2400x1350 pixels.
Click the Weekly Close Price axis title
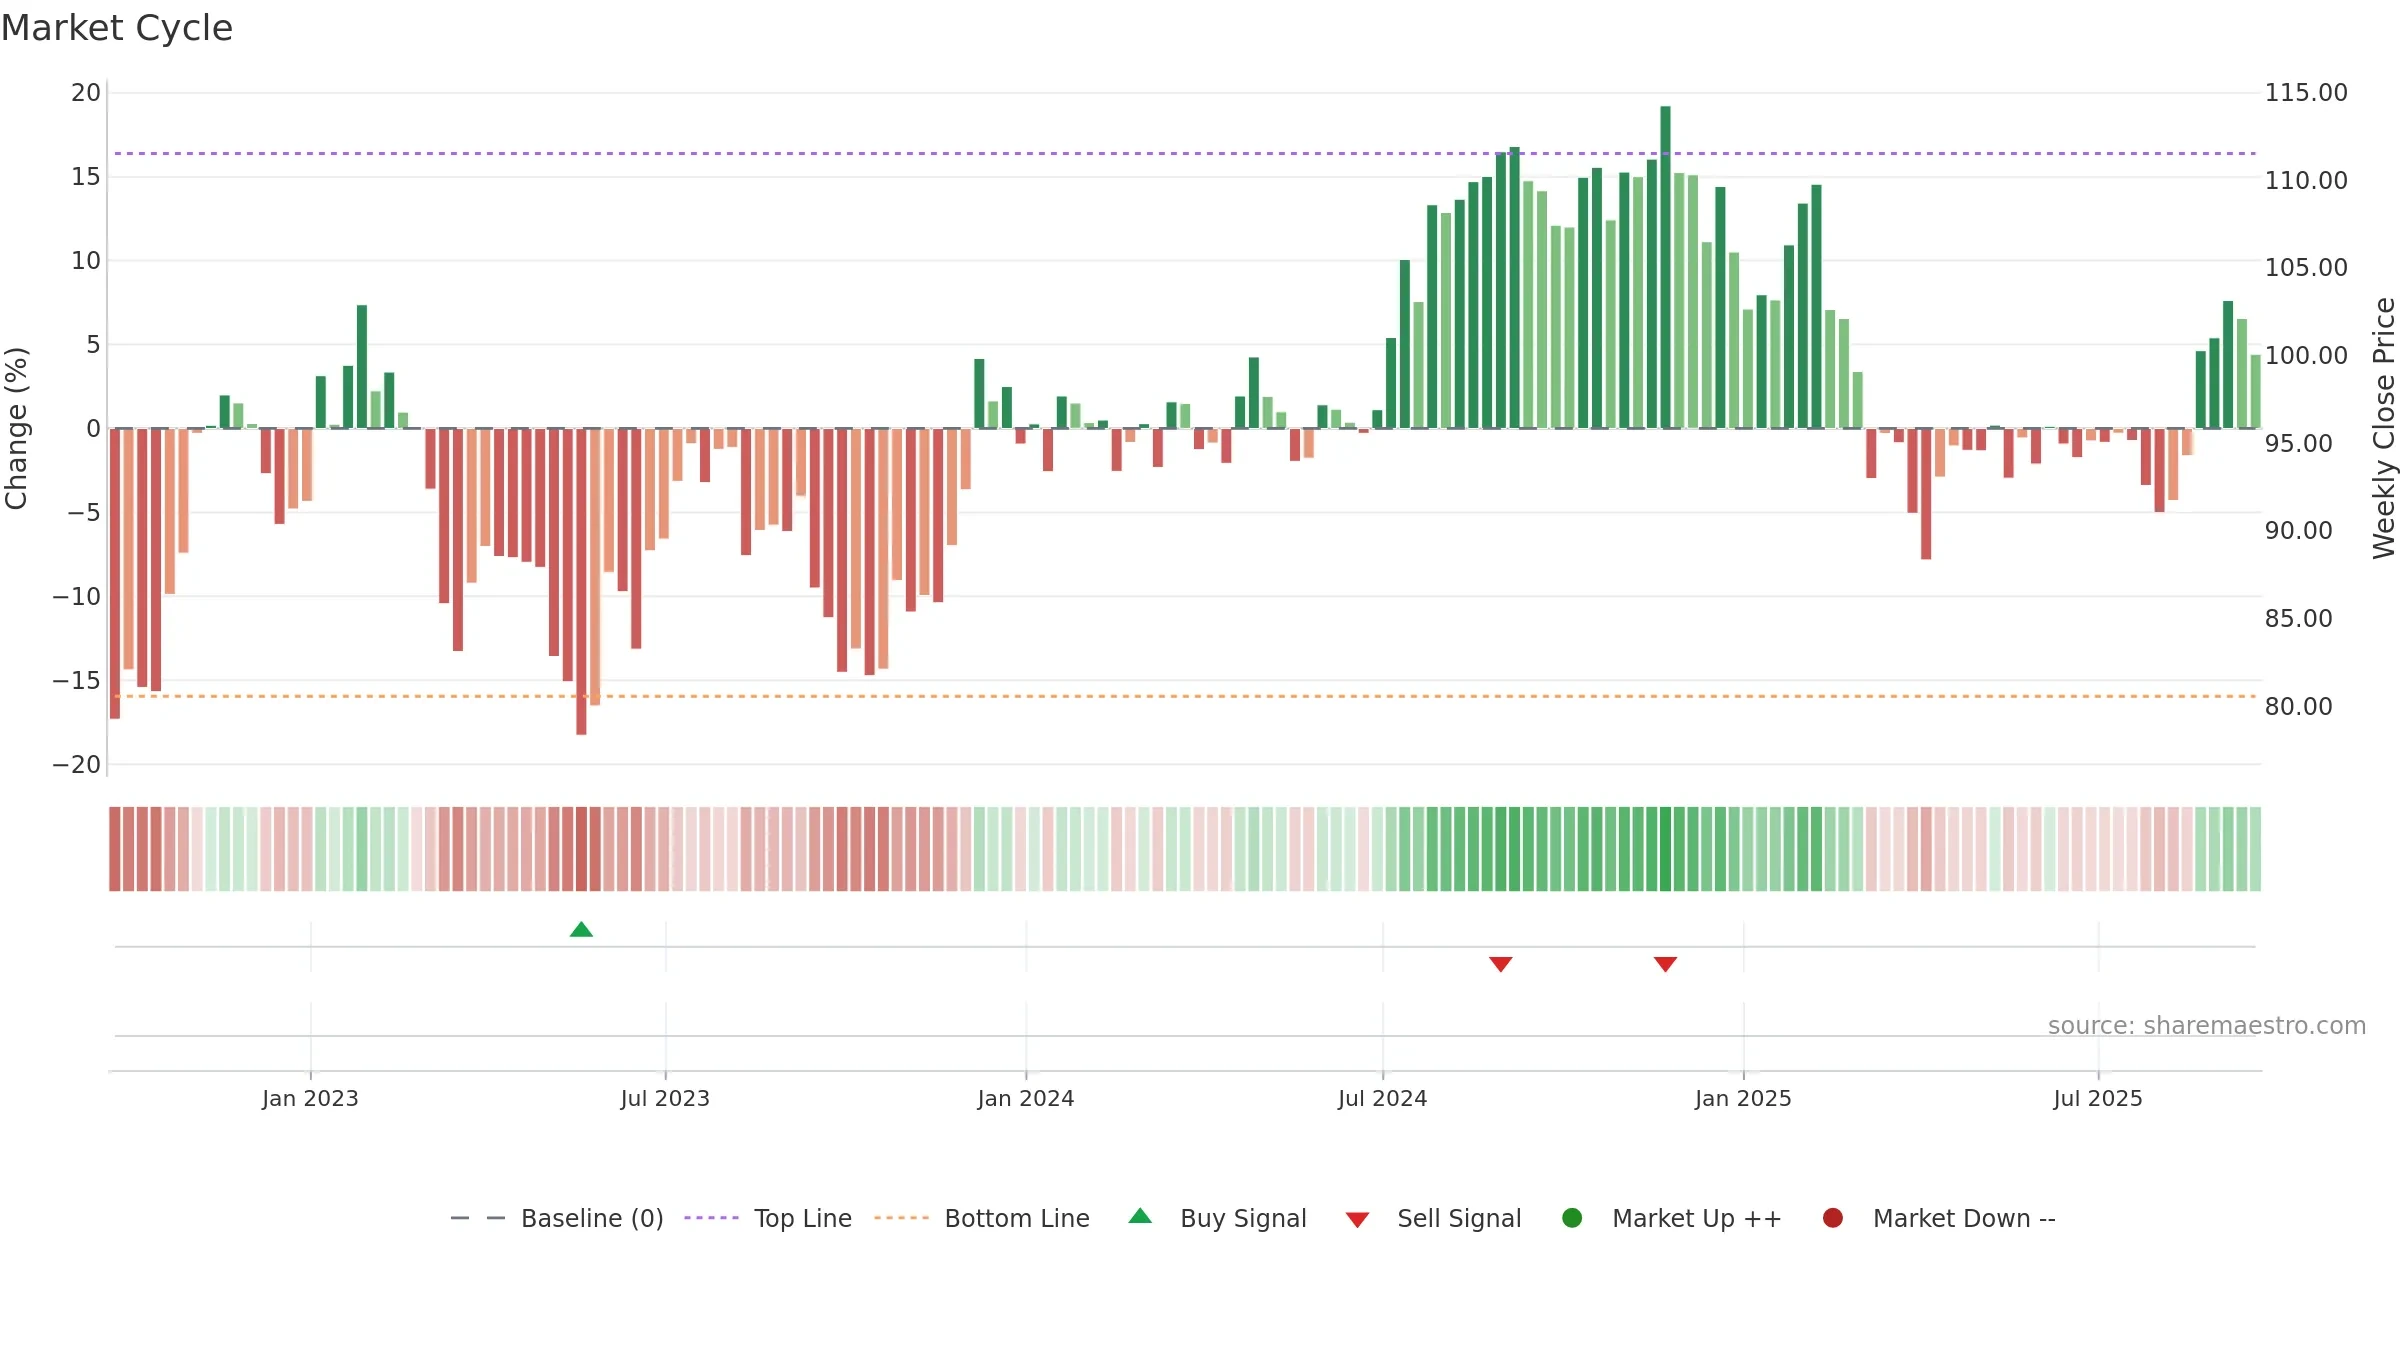[2384, 428]
